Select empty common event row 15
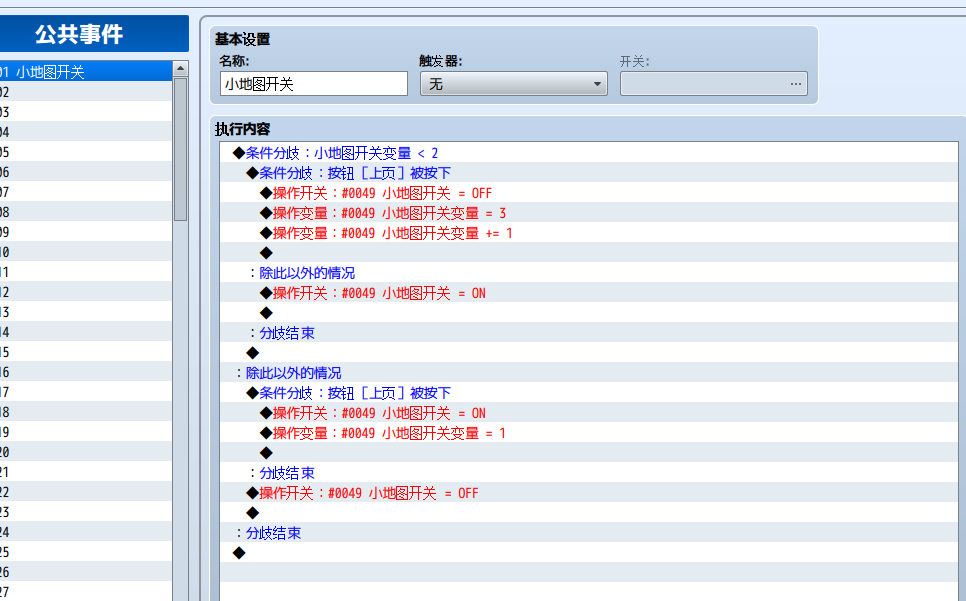966x601 pixels. click(x=86, y=352)
